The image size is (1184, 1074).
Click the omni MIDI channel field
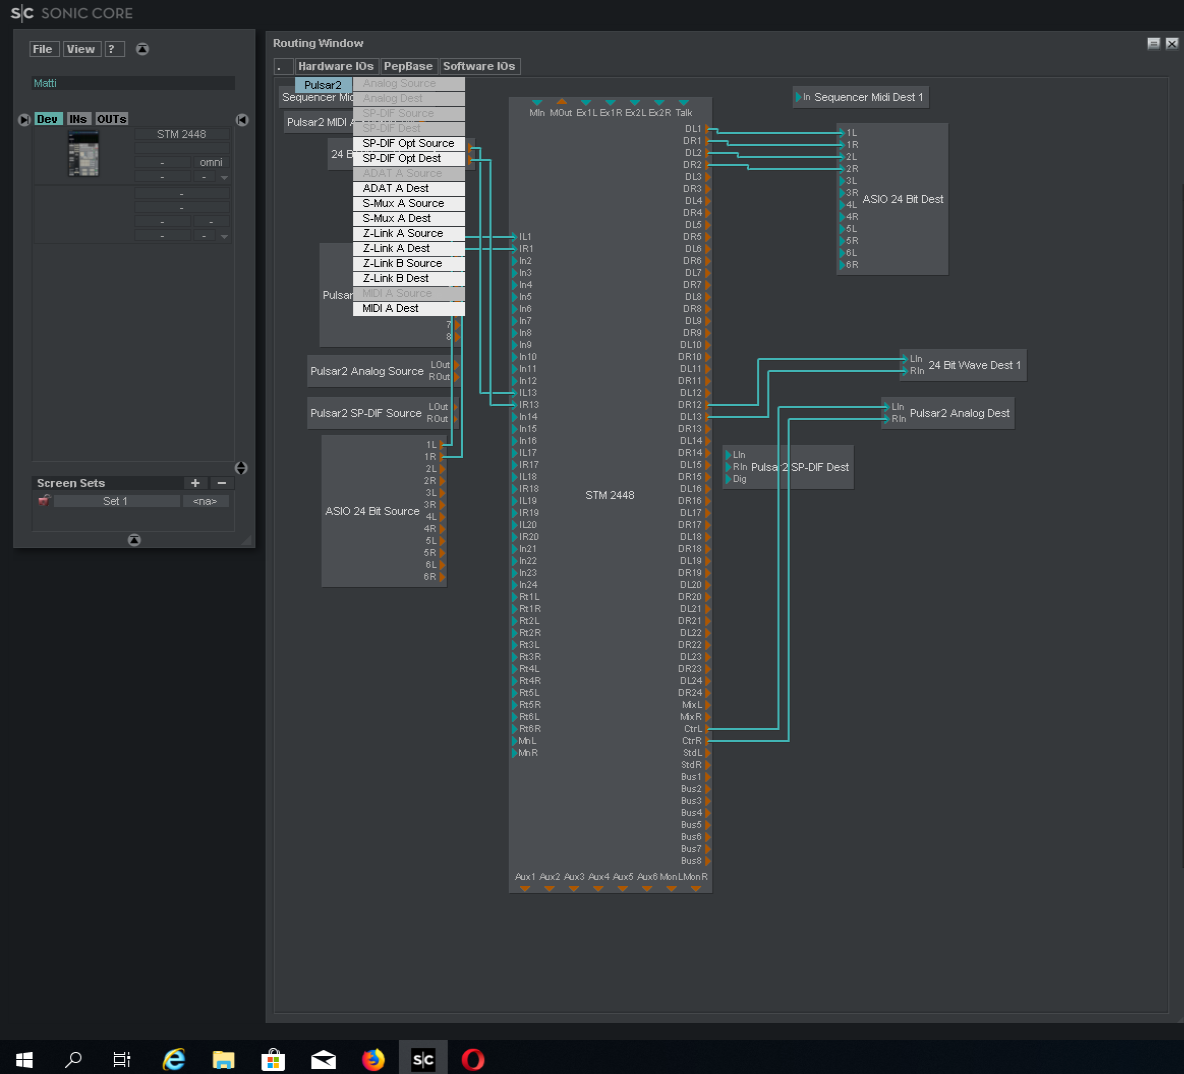pyautogui.click(x=211, y=162)
